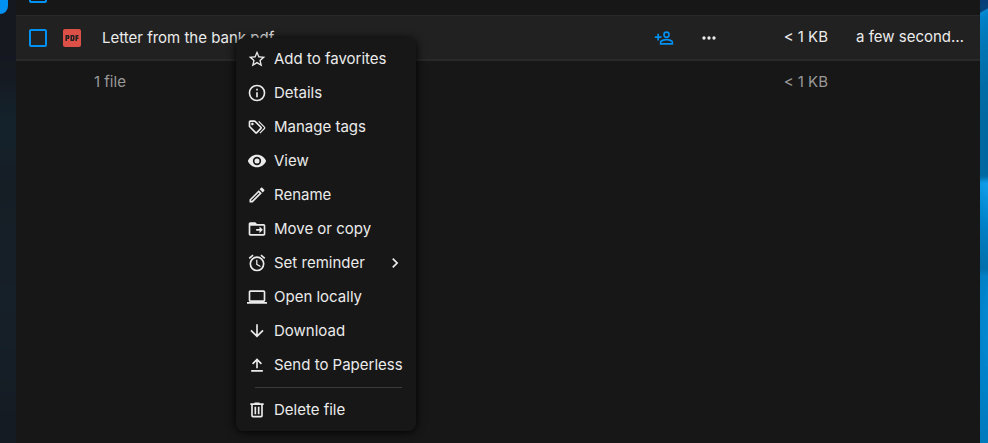Expand the Set reminder submenu chevron
The width and height of the screenshot is (988, 443).
tap(395, 263)
